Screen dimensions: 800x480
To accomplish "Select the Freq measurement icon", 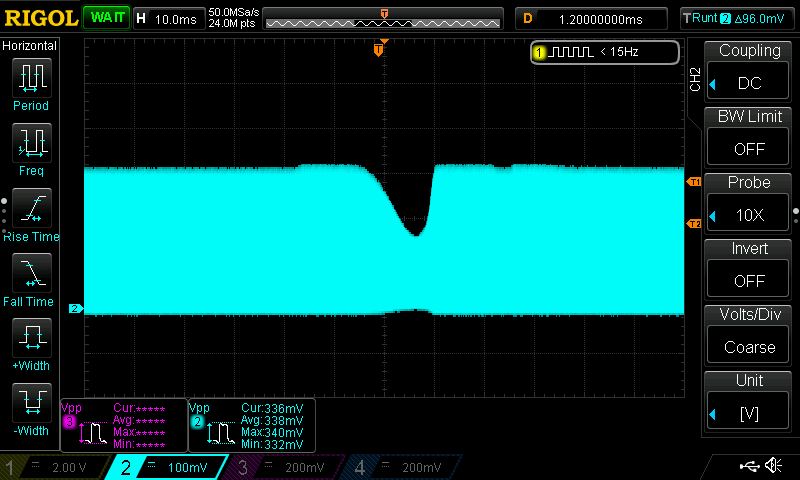I will pyautogui.click(x=31, y=144).
